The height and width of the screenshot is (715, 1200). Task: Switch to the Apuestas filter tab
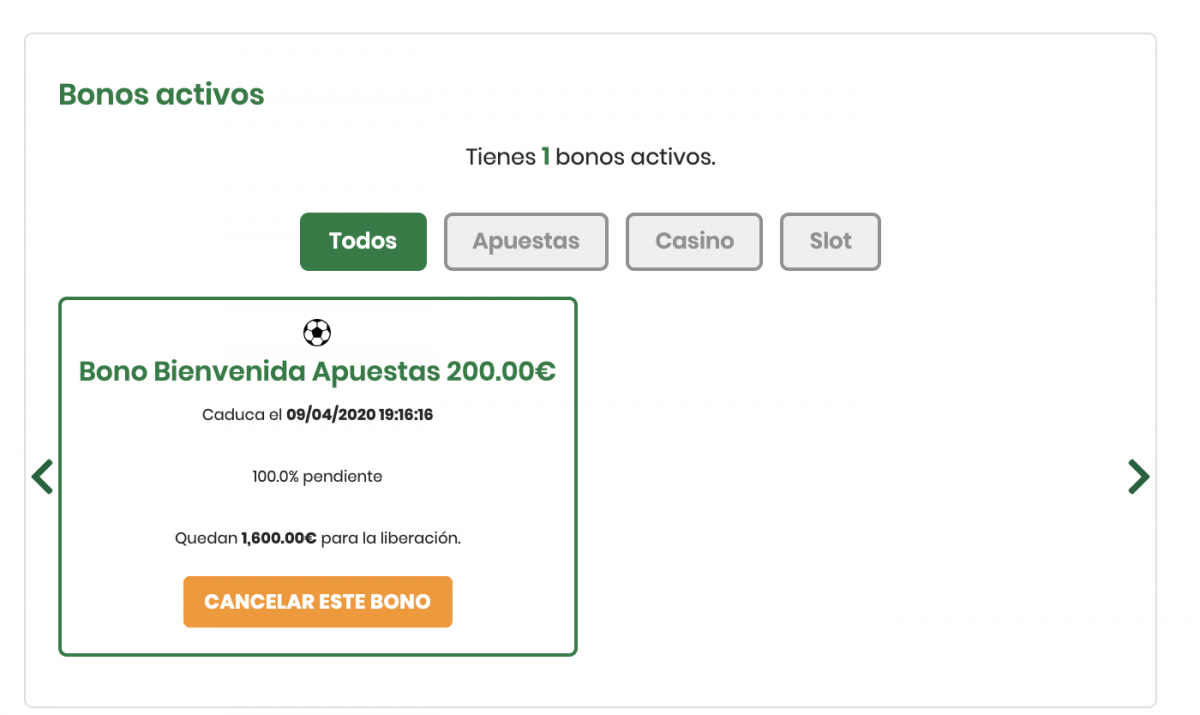(x=526, y=241)
